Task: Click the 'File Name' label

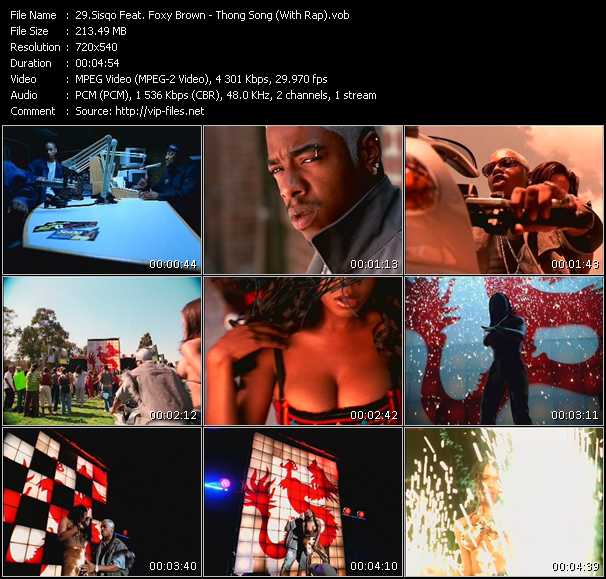Action: 33,15
